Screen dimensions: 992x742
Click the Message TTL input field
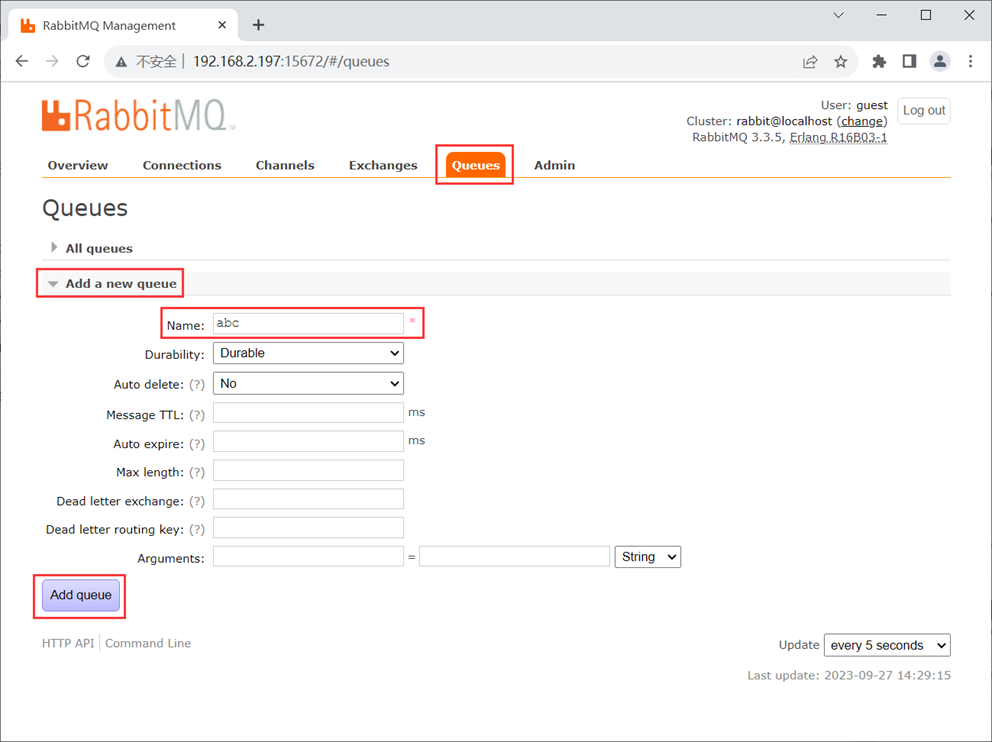pos(308,412)
